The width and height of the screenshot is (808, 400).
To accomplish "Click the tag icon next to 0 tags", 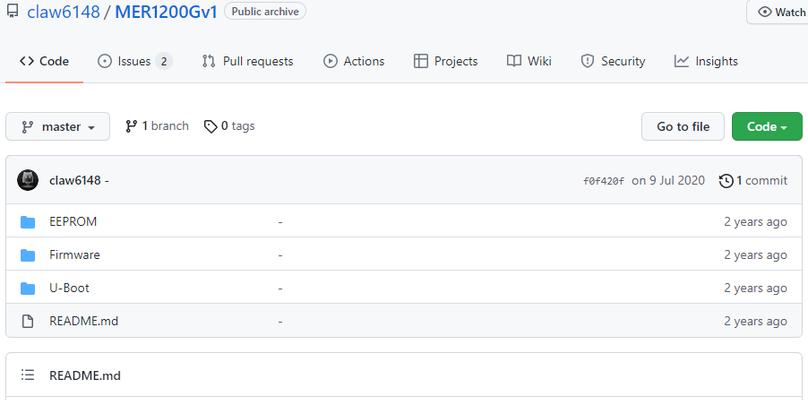I will click(210, 126).
